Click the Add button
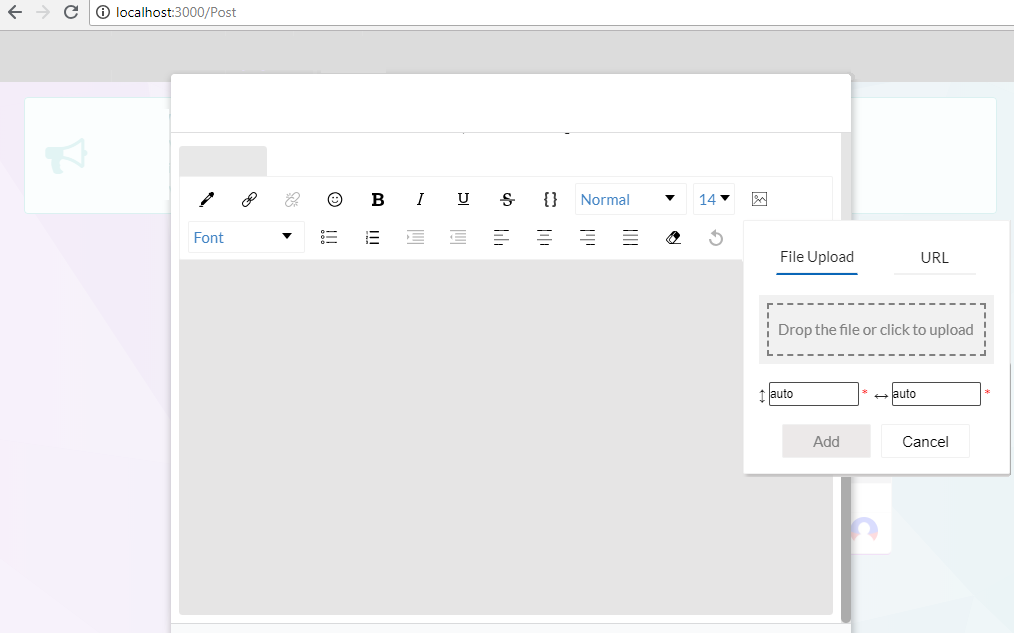 826,441
